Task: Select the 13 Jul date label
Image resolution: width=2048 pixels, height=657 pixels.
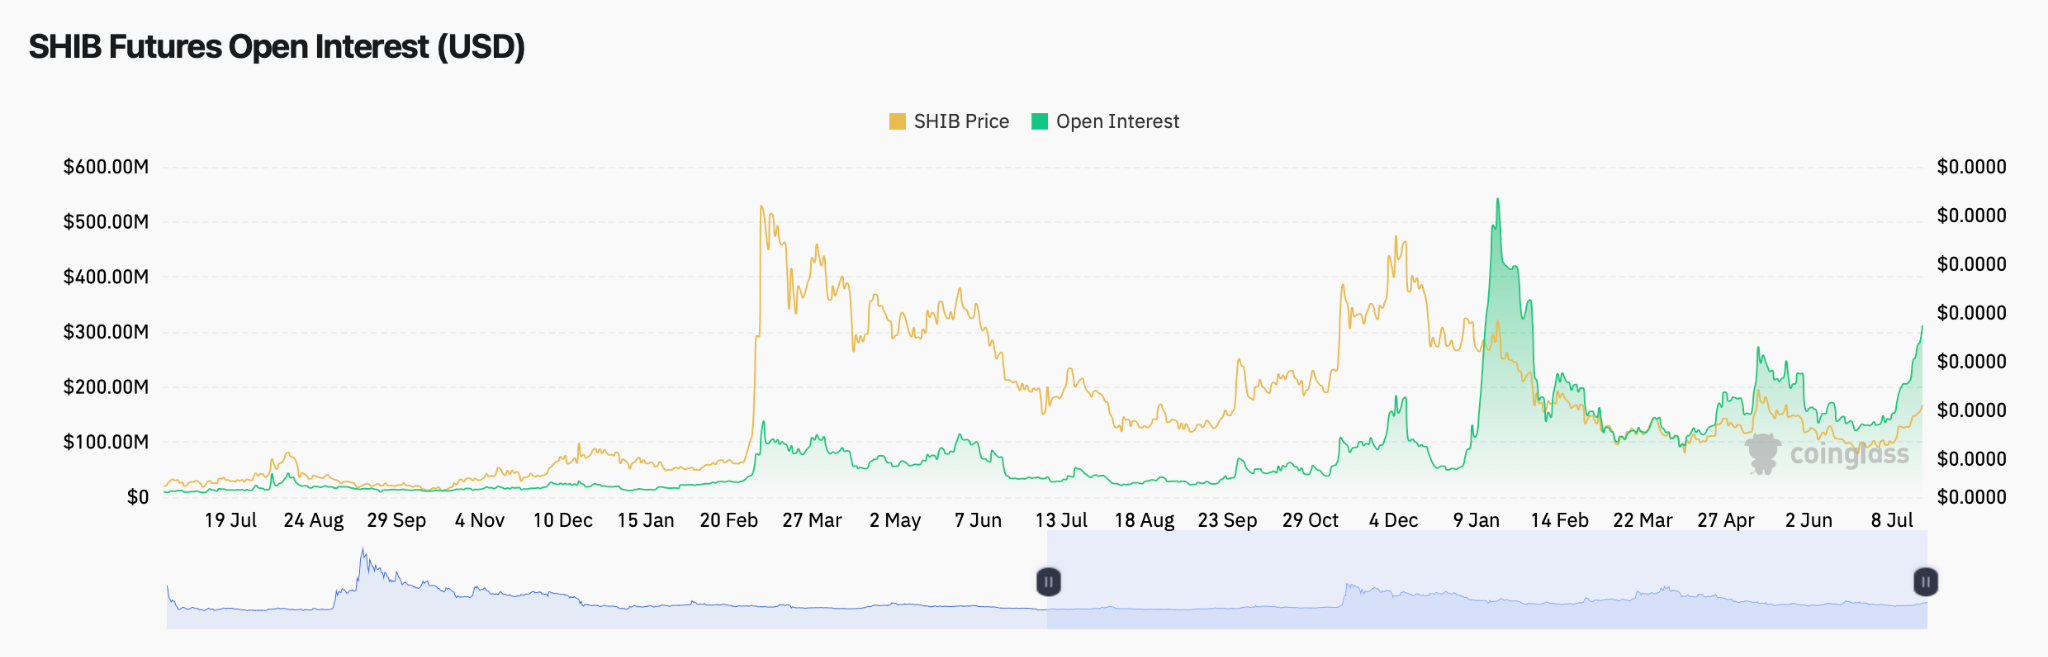Action: (1061, 520)
